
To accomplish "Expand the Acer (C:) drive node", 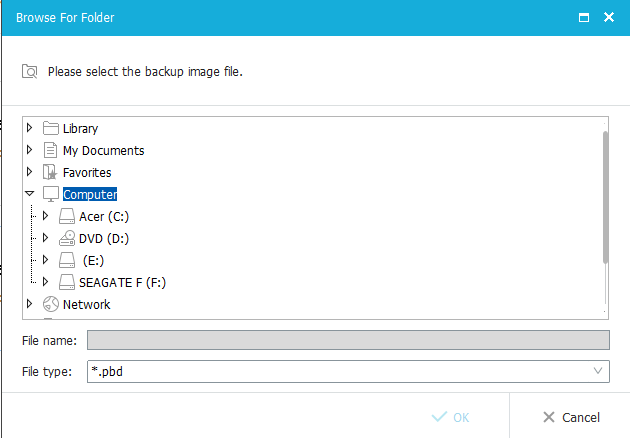I will pos(45,216).
